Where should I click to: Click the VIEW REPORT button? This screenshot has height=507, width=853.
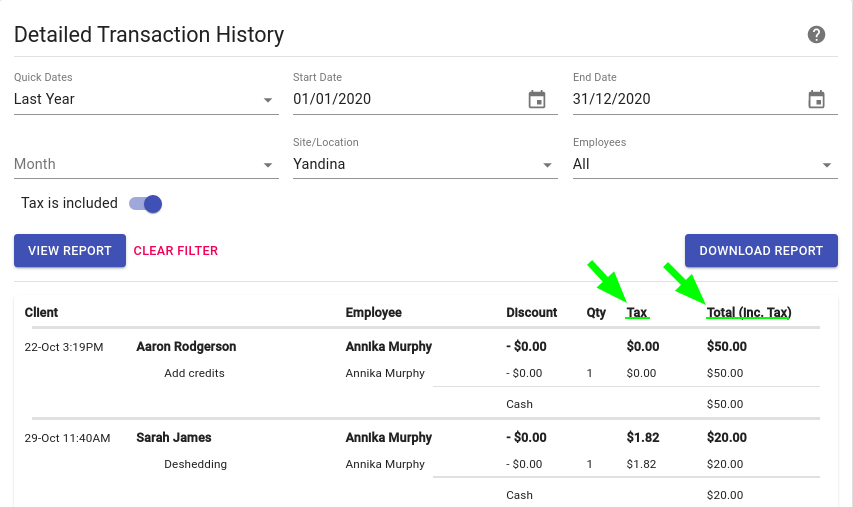tap(70, 251)
